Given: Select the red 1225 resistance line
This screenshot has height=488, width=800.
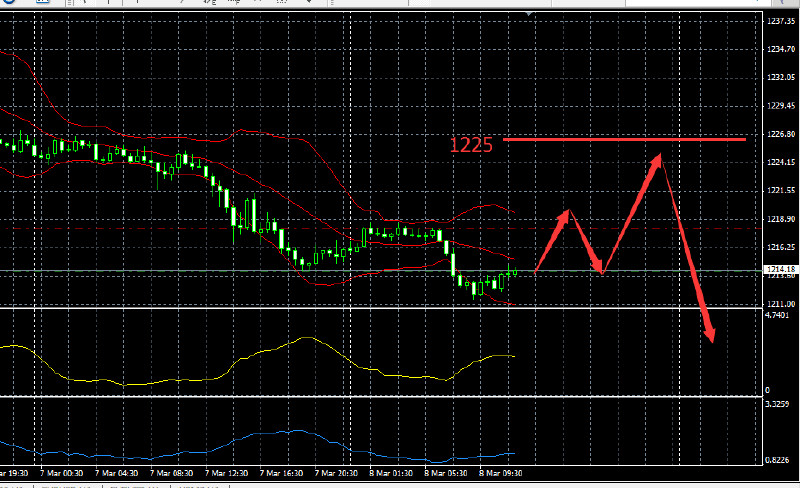Looking at the screenshot, I should (x=625, y=139).
